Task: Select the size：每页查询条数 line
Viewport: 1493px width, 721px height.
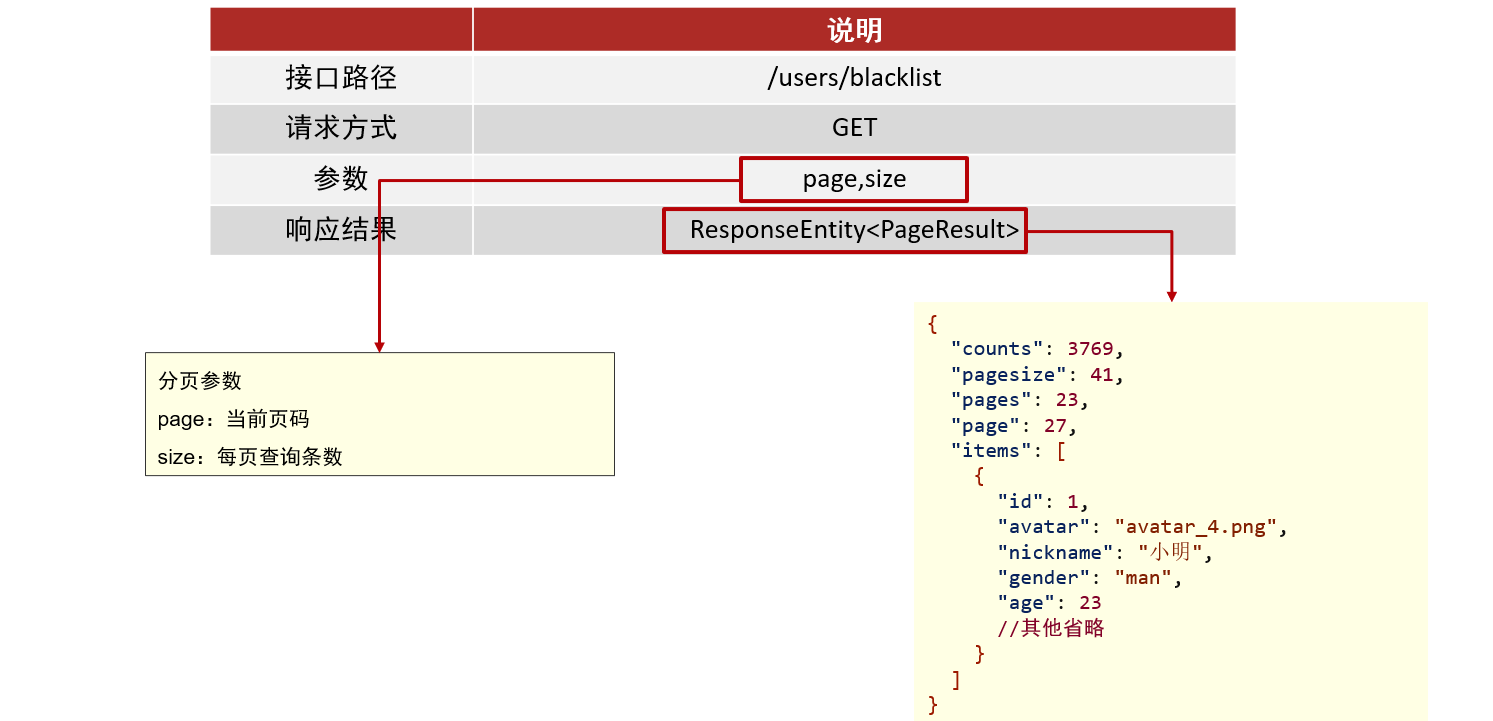Action: click(250, 457)
